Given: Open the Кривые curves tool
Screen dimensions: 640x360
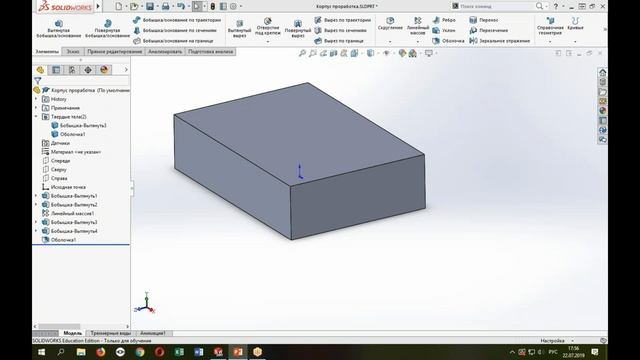Looking at the screenshot, I should [x=575, y=24].
